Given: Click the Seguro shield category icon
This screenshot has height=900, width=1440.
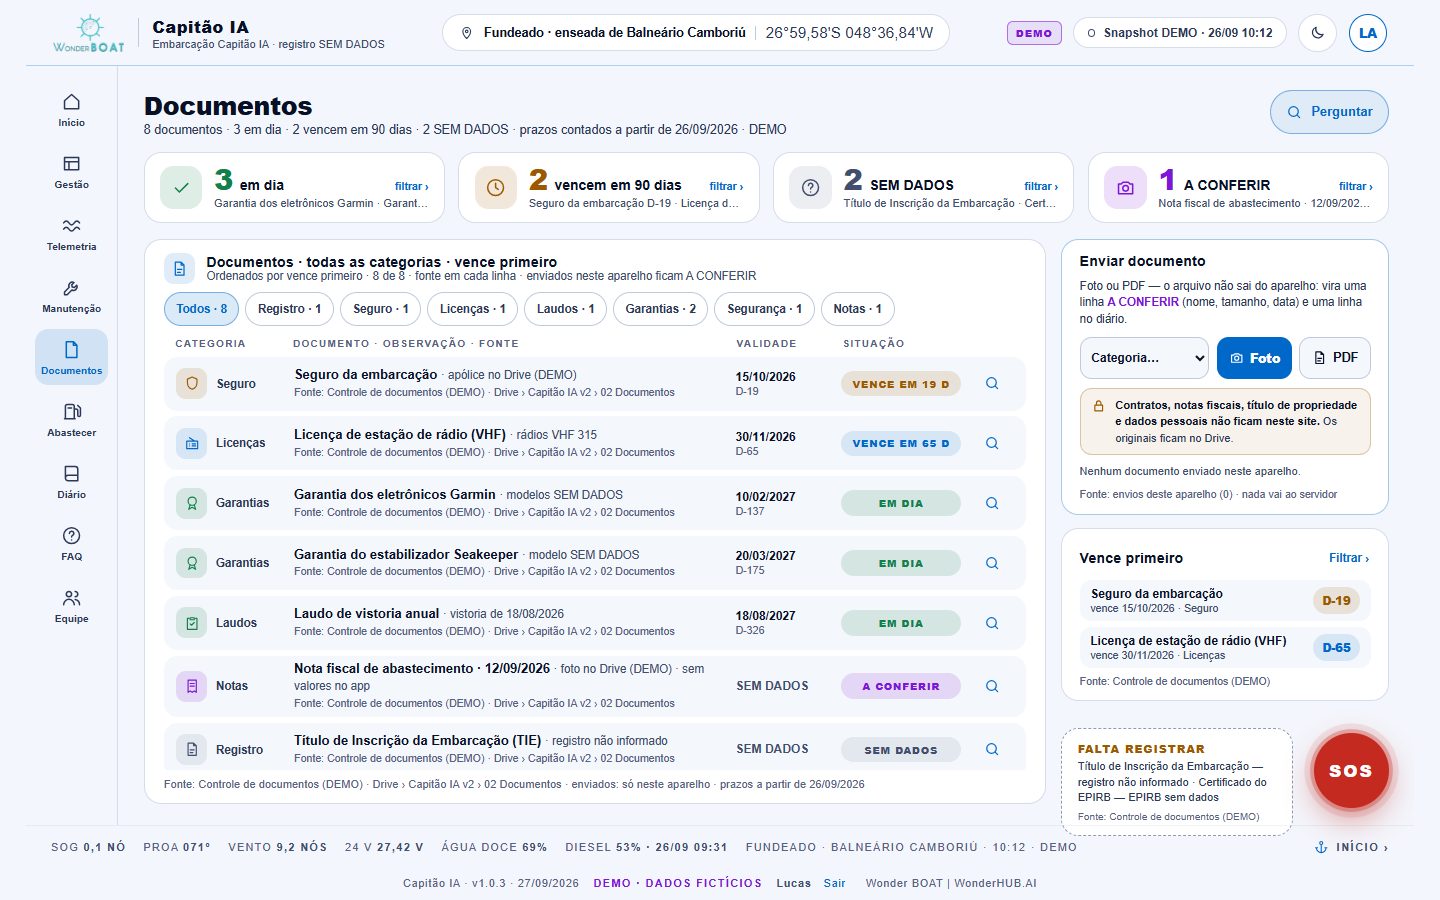Looking at the screenshot, I should point(192,383).
